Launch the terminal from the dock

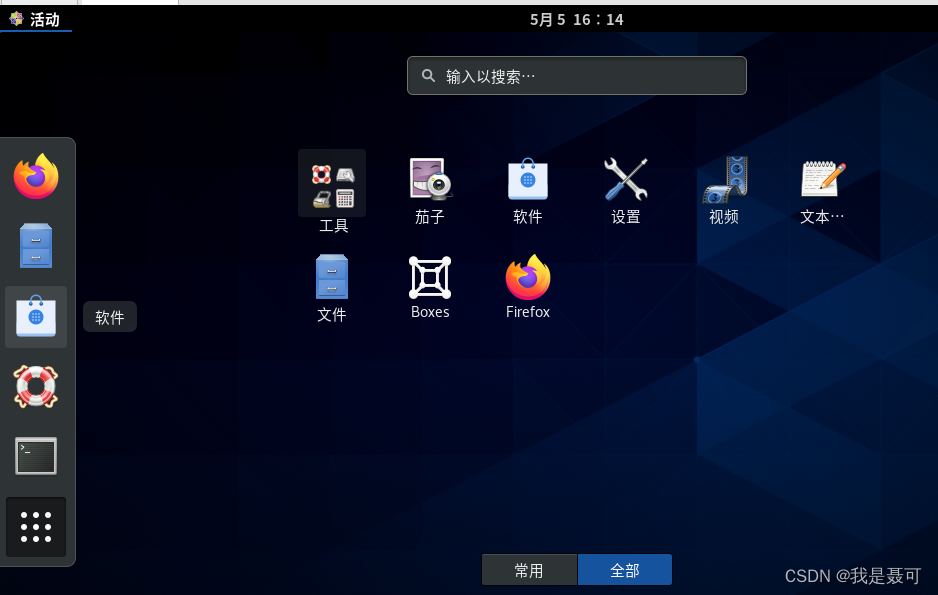coord(36,455)
